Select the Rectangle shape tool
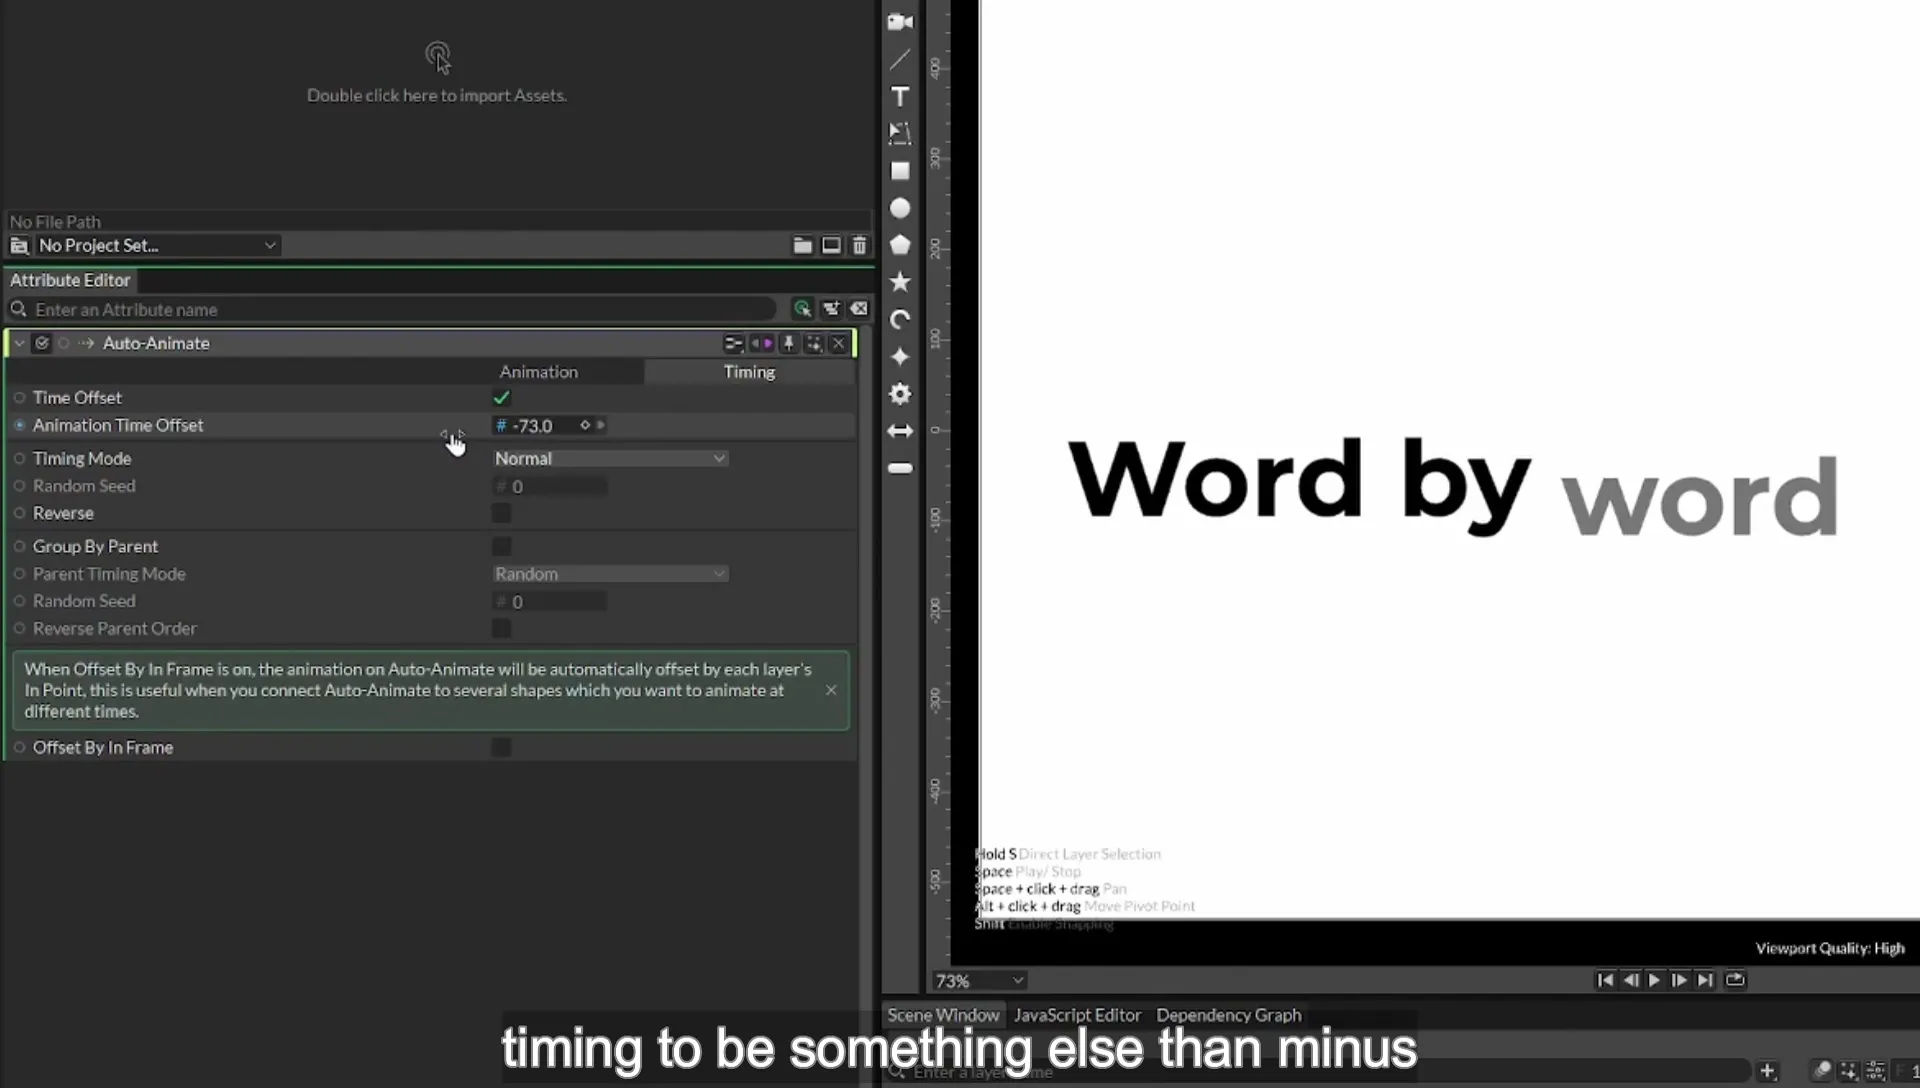 (x=900, y=171)
